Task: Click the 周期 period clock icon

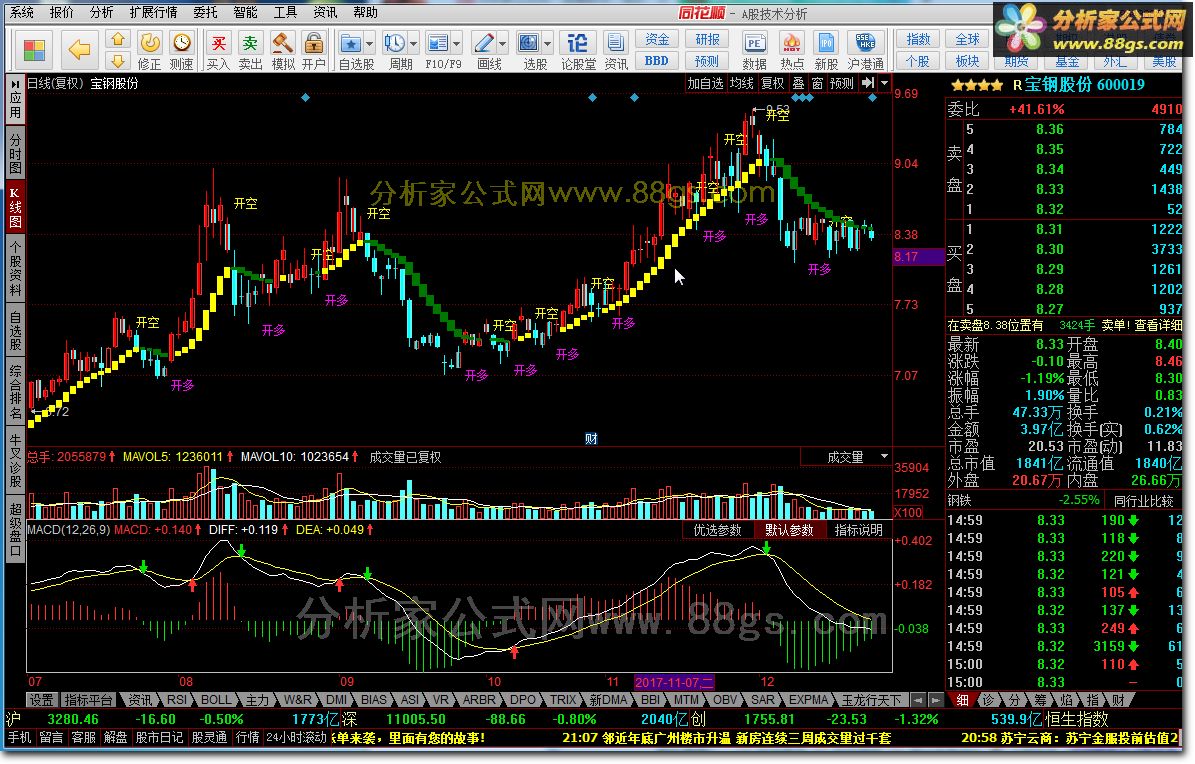Action: point(395,43)
